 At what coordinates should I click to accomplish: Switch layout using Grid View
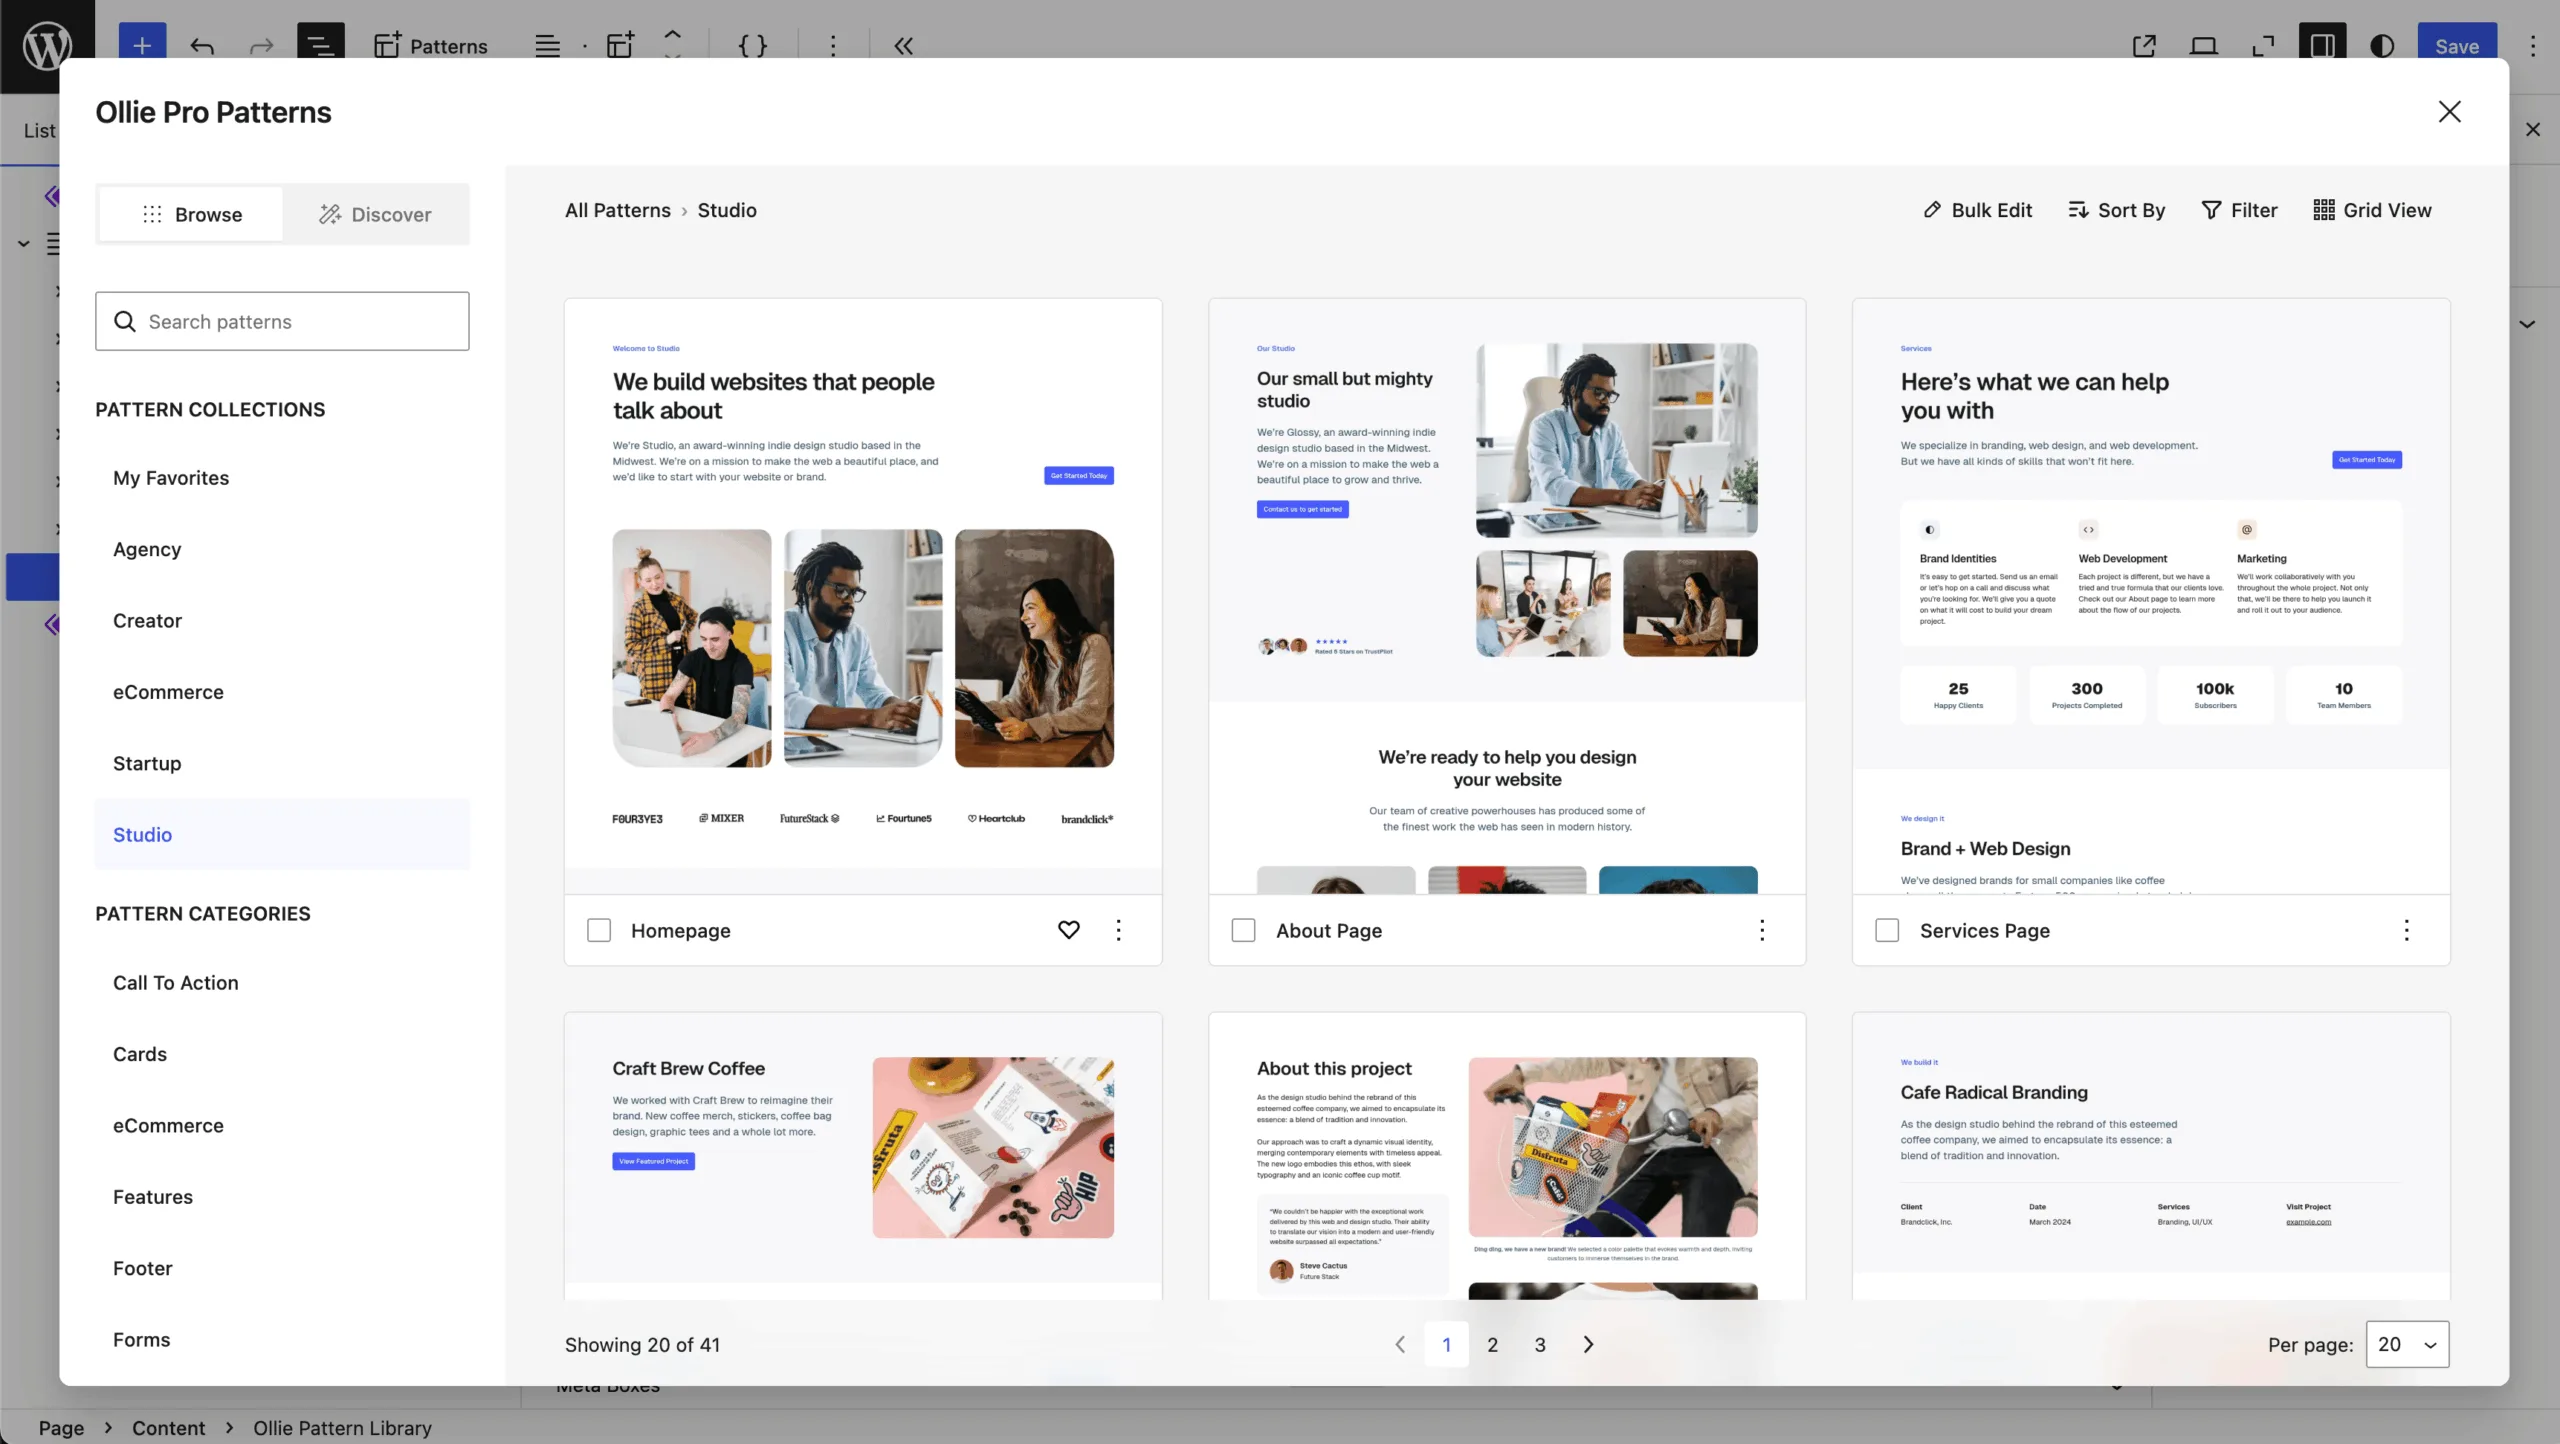pyautogui.click(x=2372, y=210)
